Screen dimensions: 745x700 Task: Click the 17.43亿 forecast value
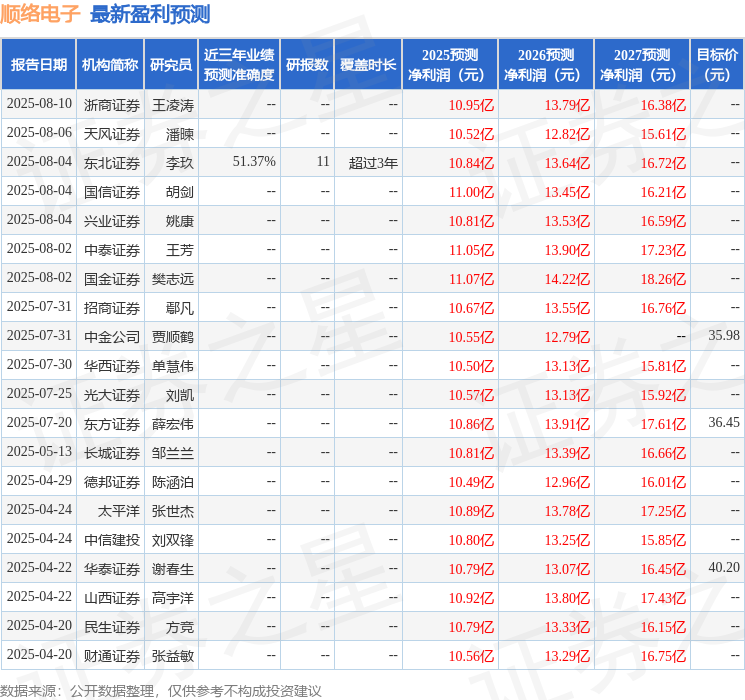(x=663, y=598)
